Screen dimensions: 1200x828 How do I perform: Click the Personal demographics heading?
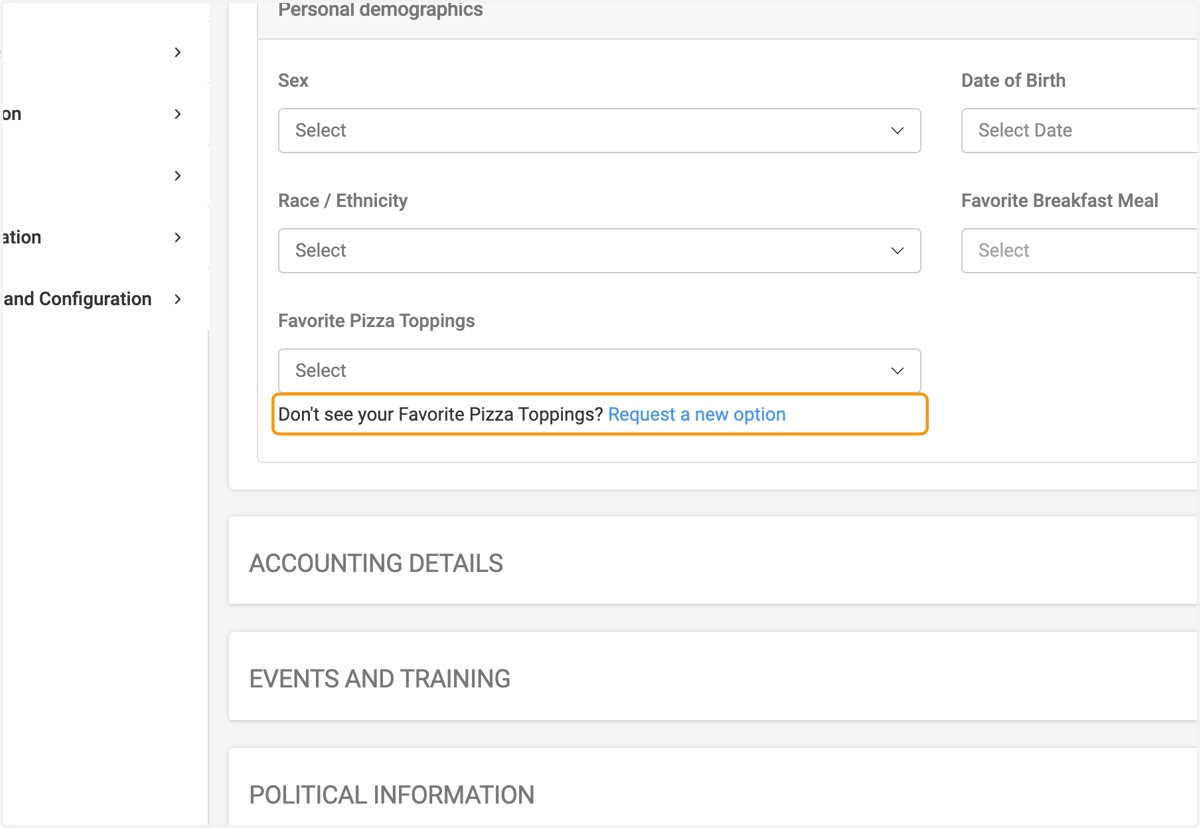[x=380, y=10]
